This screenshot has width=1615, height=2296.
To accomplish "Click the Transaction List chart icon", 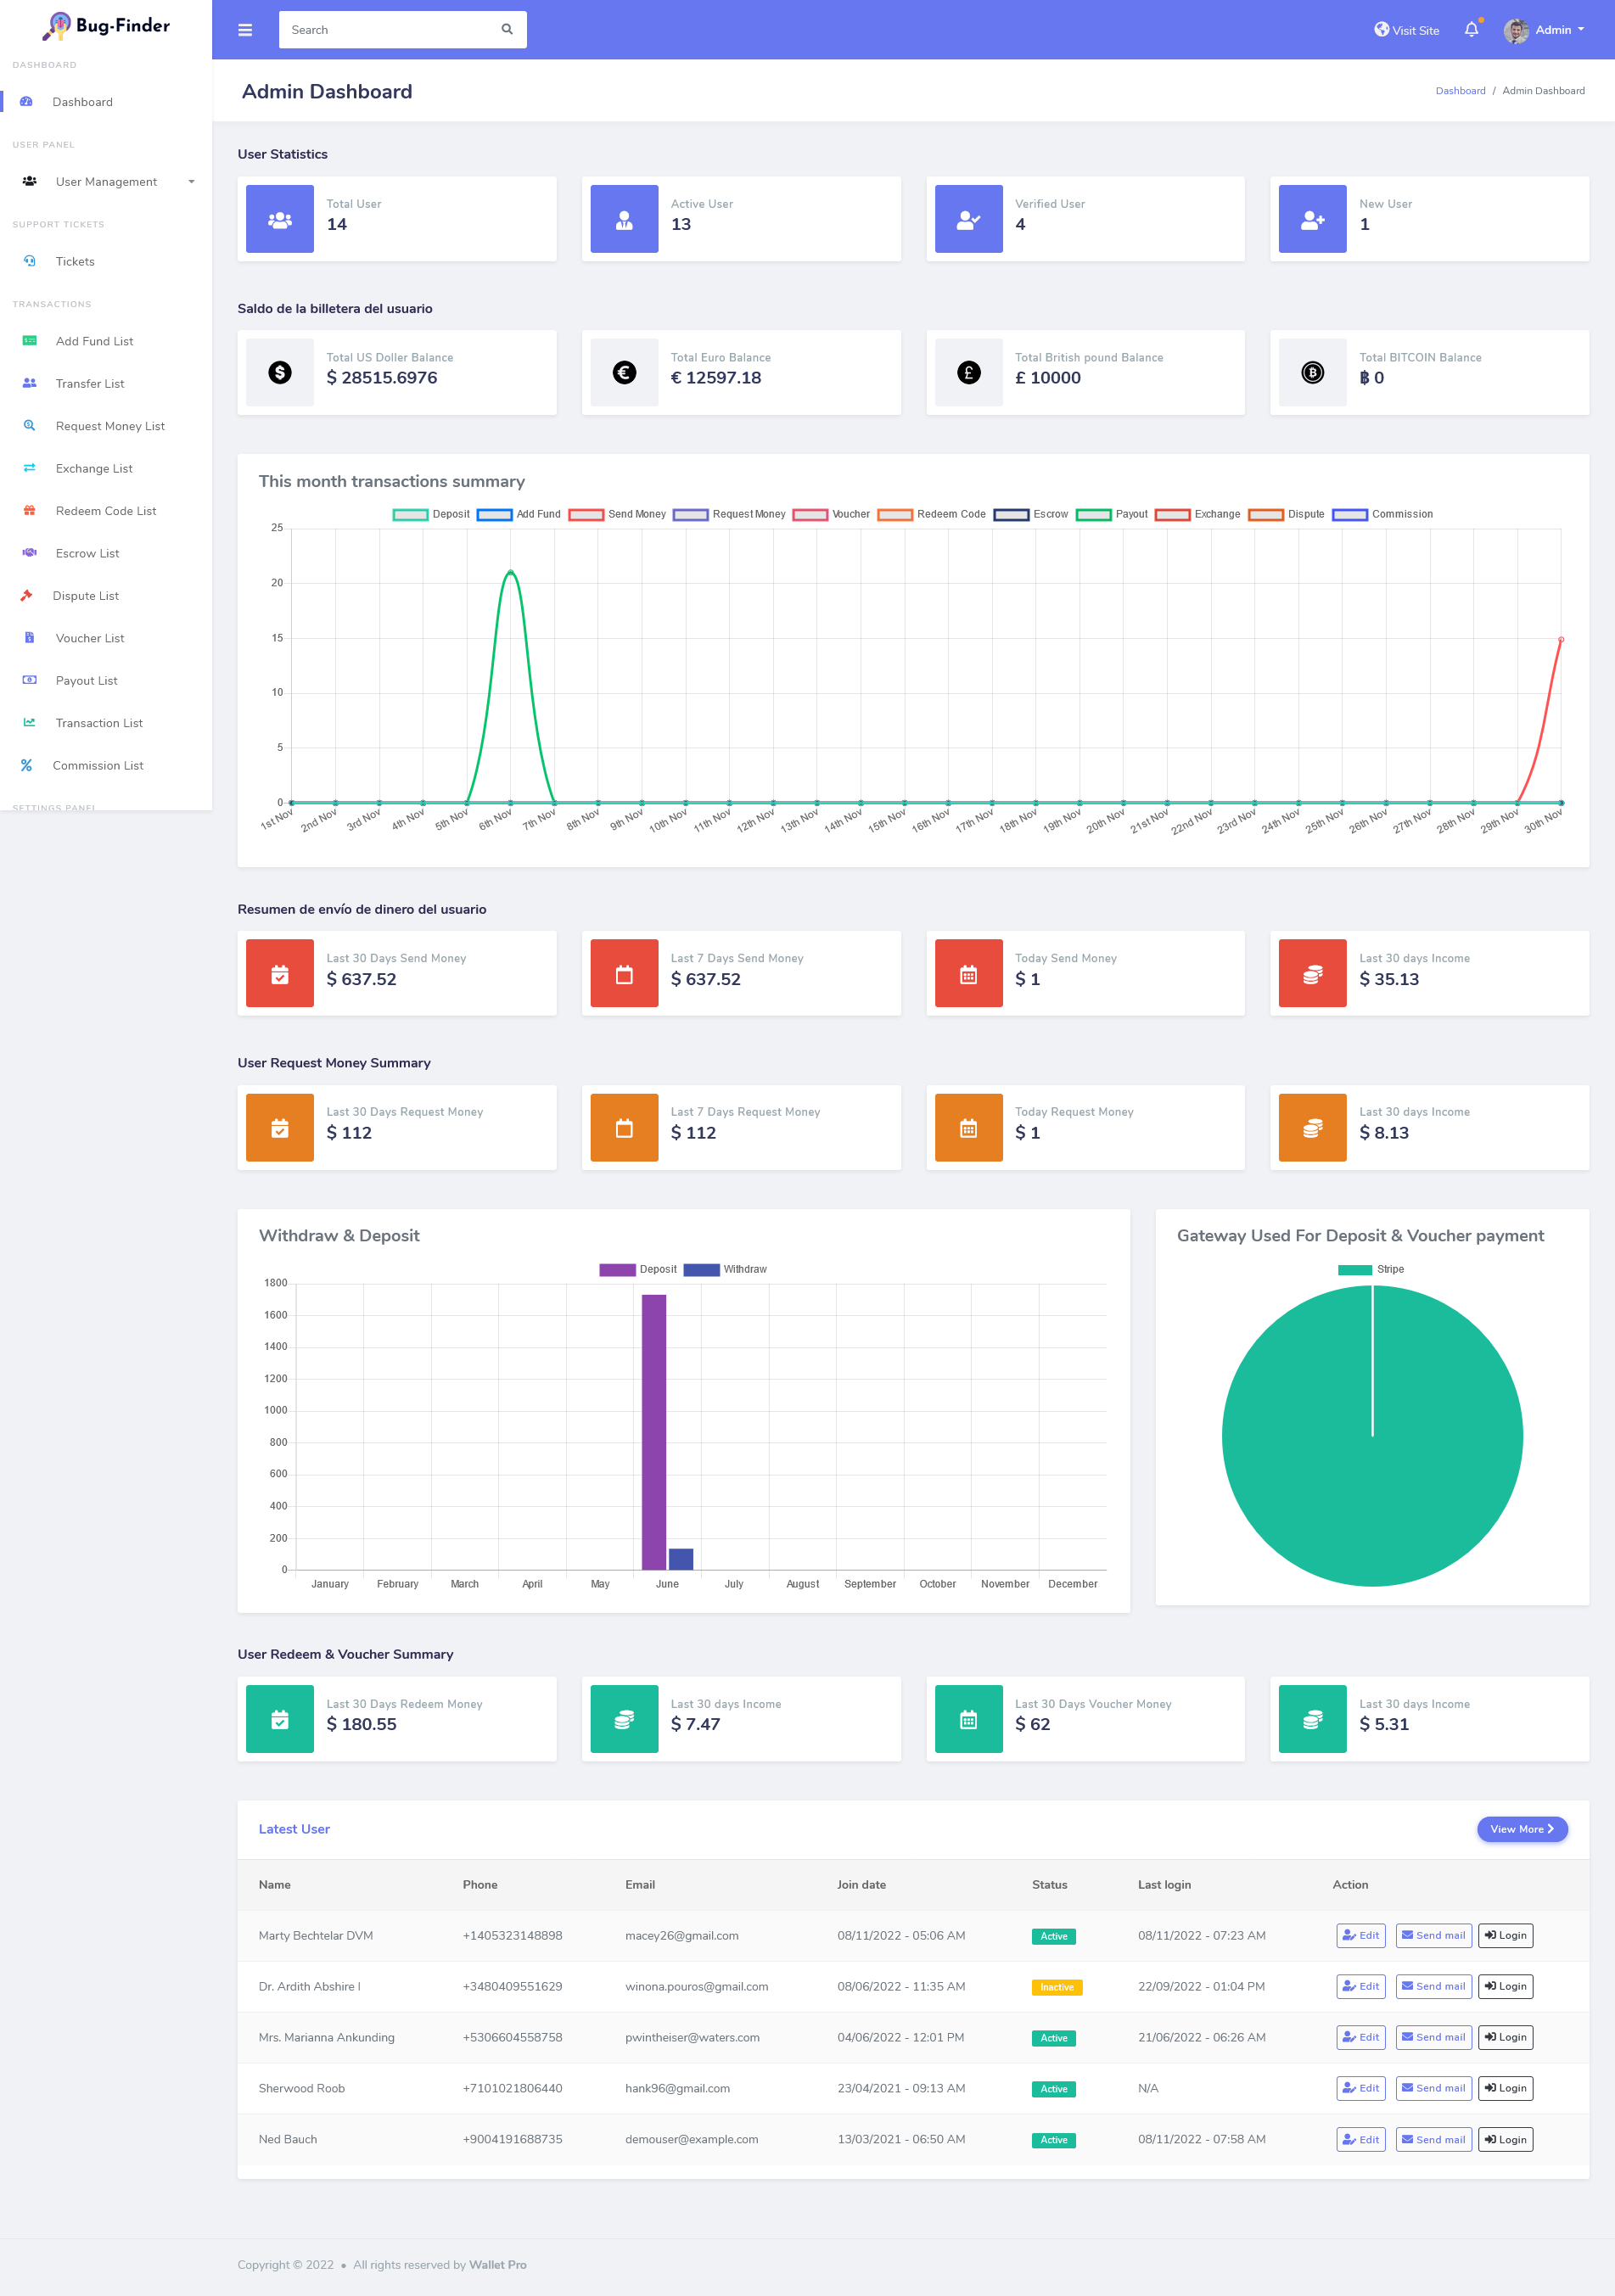I will click(x=30, y=723).
